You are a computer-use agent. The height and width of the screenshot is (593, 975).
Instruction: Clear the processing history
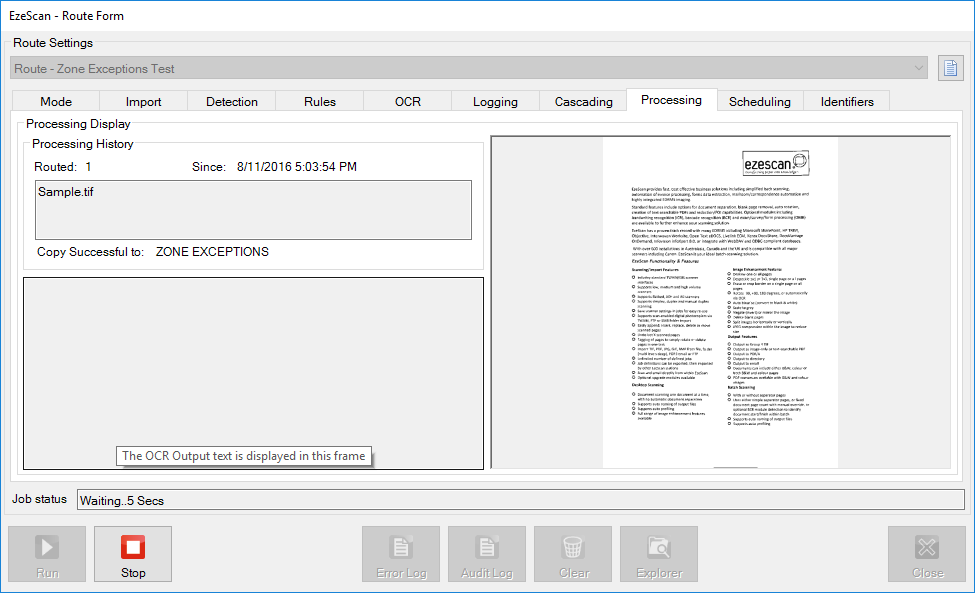[573, 554]
